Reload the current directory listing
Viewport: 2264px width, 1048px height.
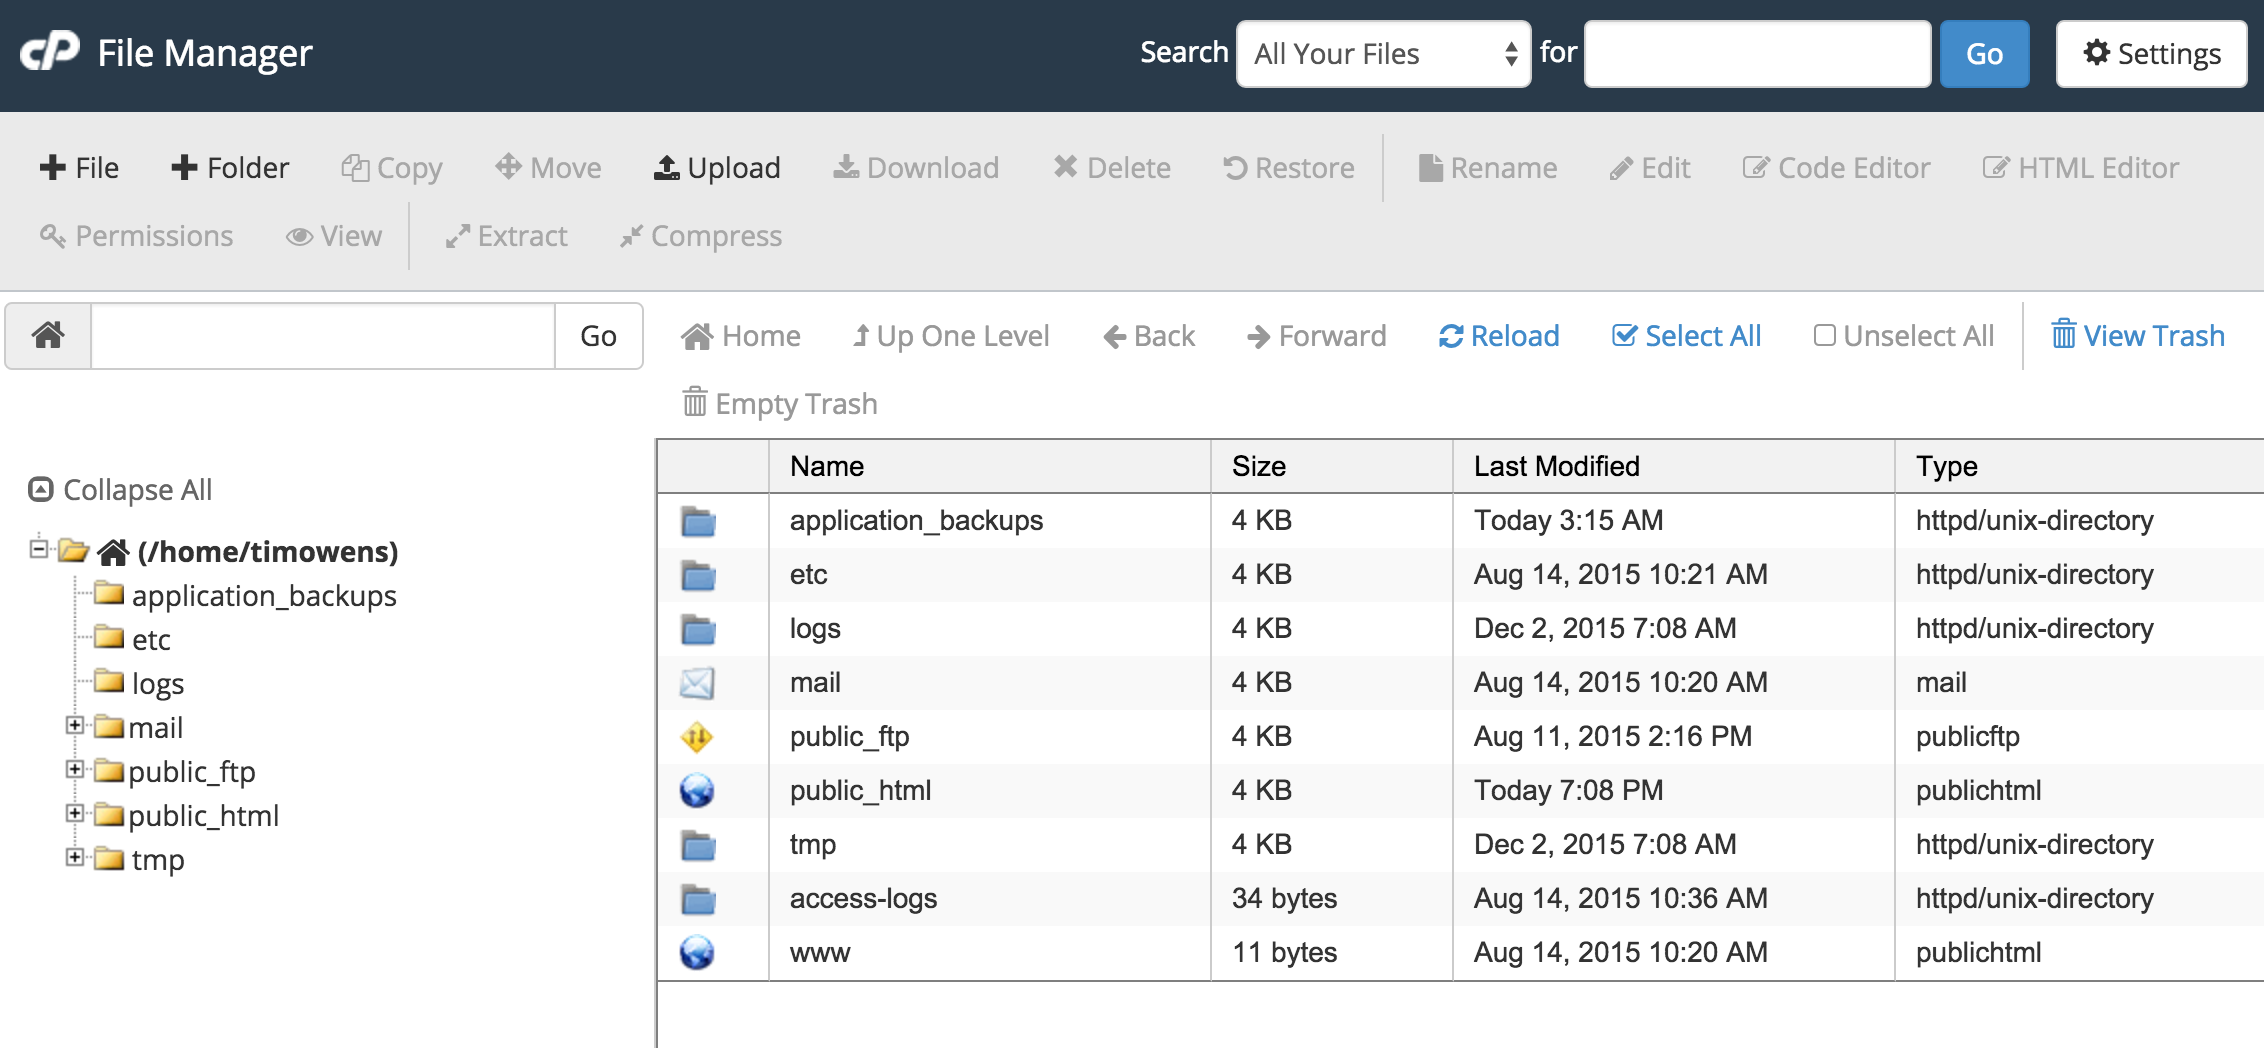pyautogui.click(x=1498, y=335)
